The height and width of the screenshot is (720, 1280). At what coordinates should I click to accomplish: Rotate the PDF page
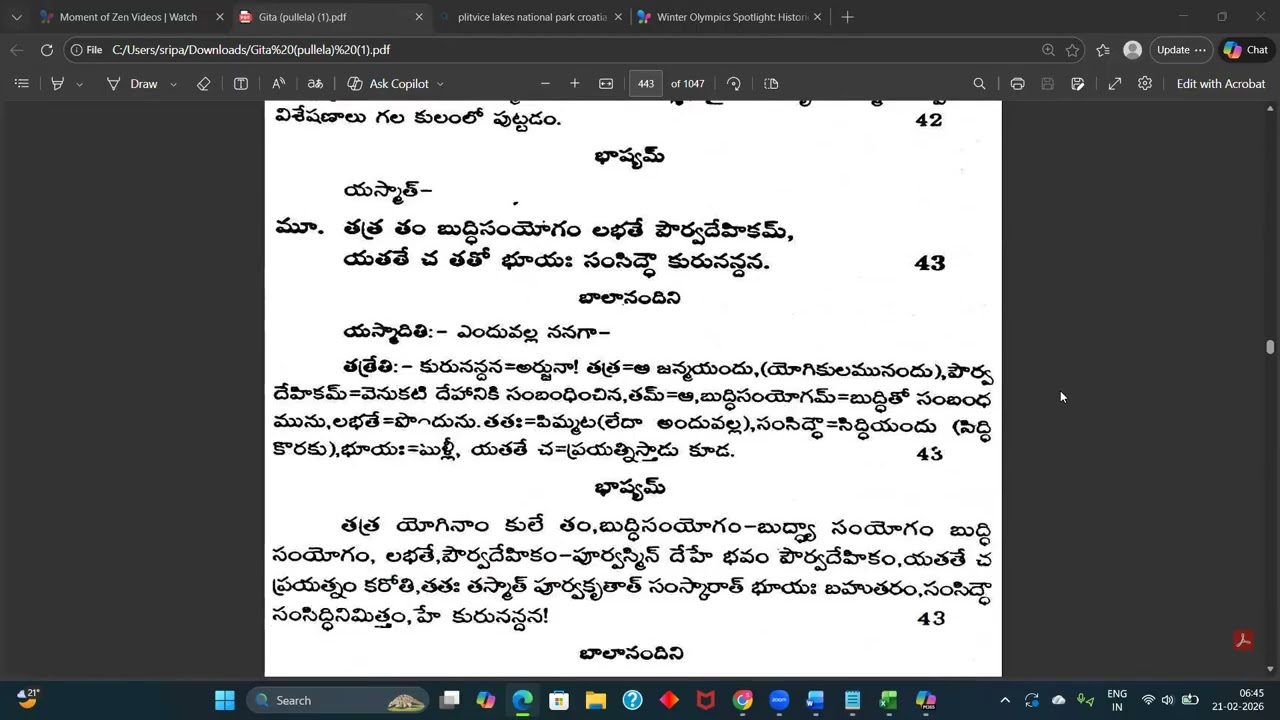coord(734,84)
